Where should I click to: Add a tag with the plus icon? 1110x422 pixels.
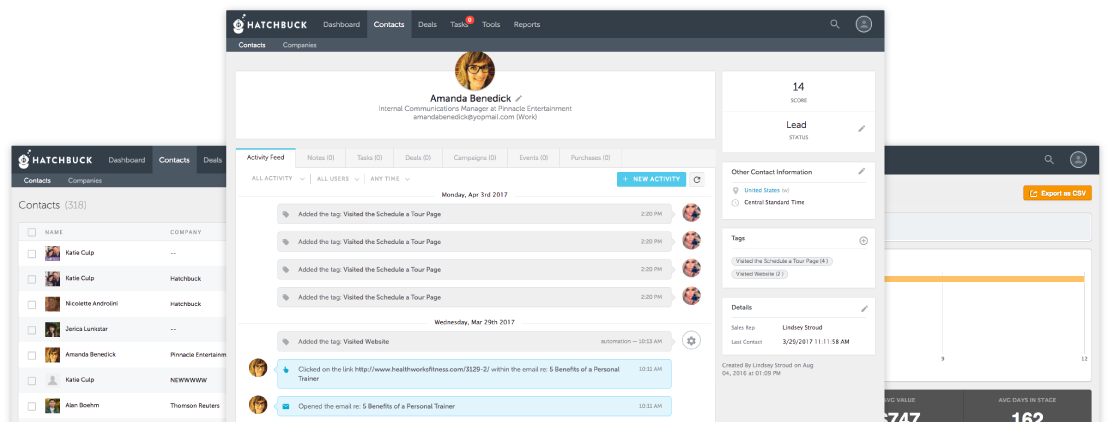pyautogui.click(x=863, y=241)
